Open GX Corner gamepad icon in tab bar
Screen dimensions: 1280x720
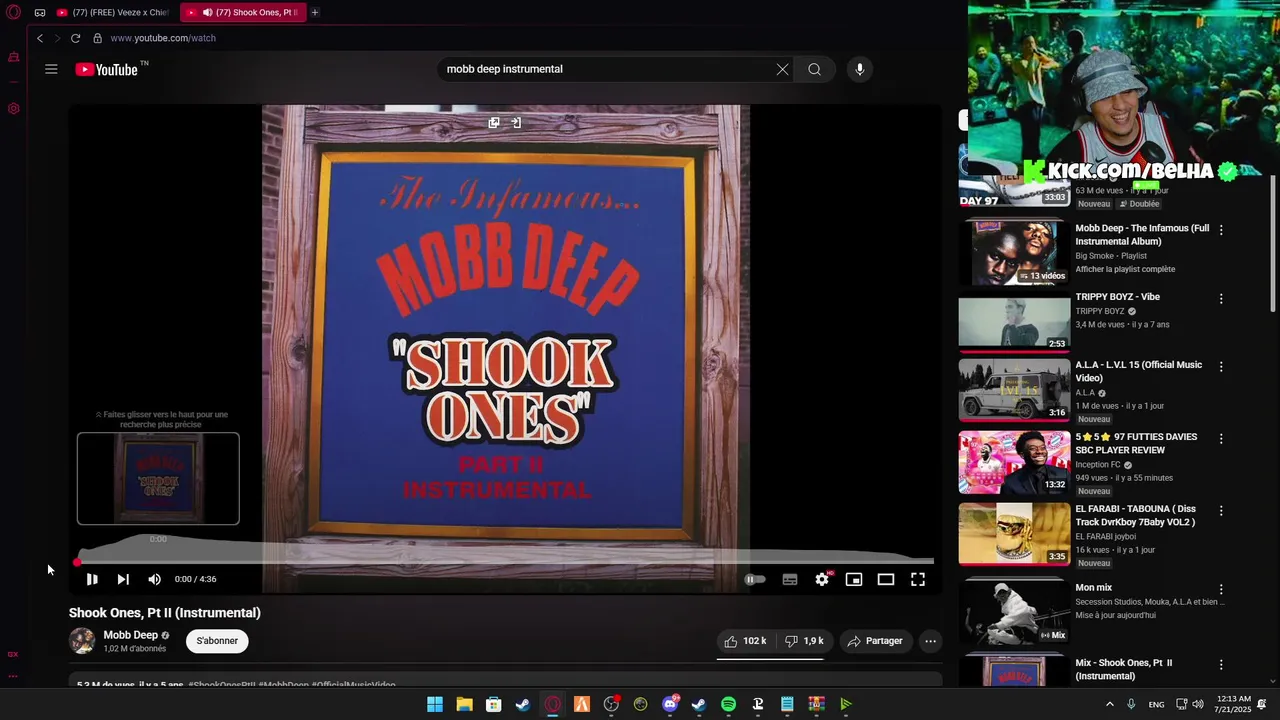coord(40,12)
